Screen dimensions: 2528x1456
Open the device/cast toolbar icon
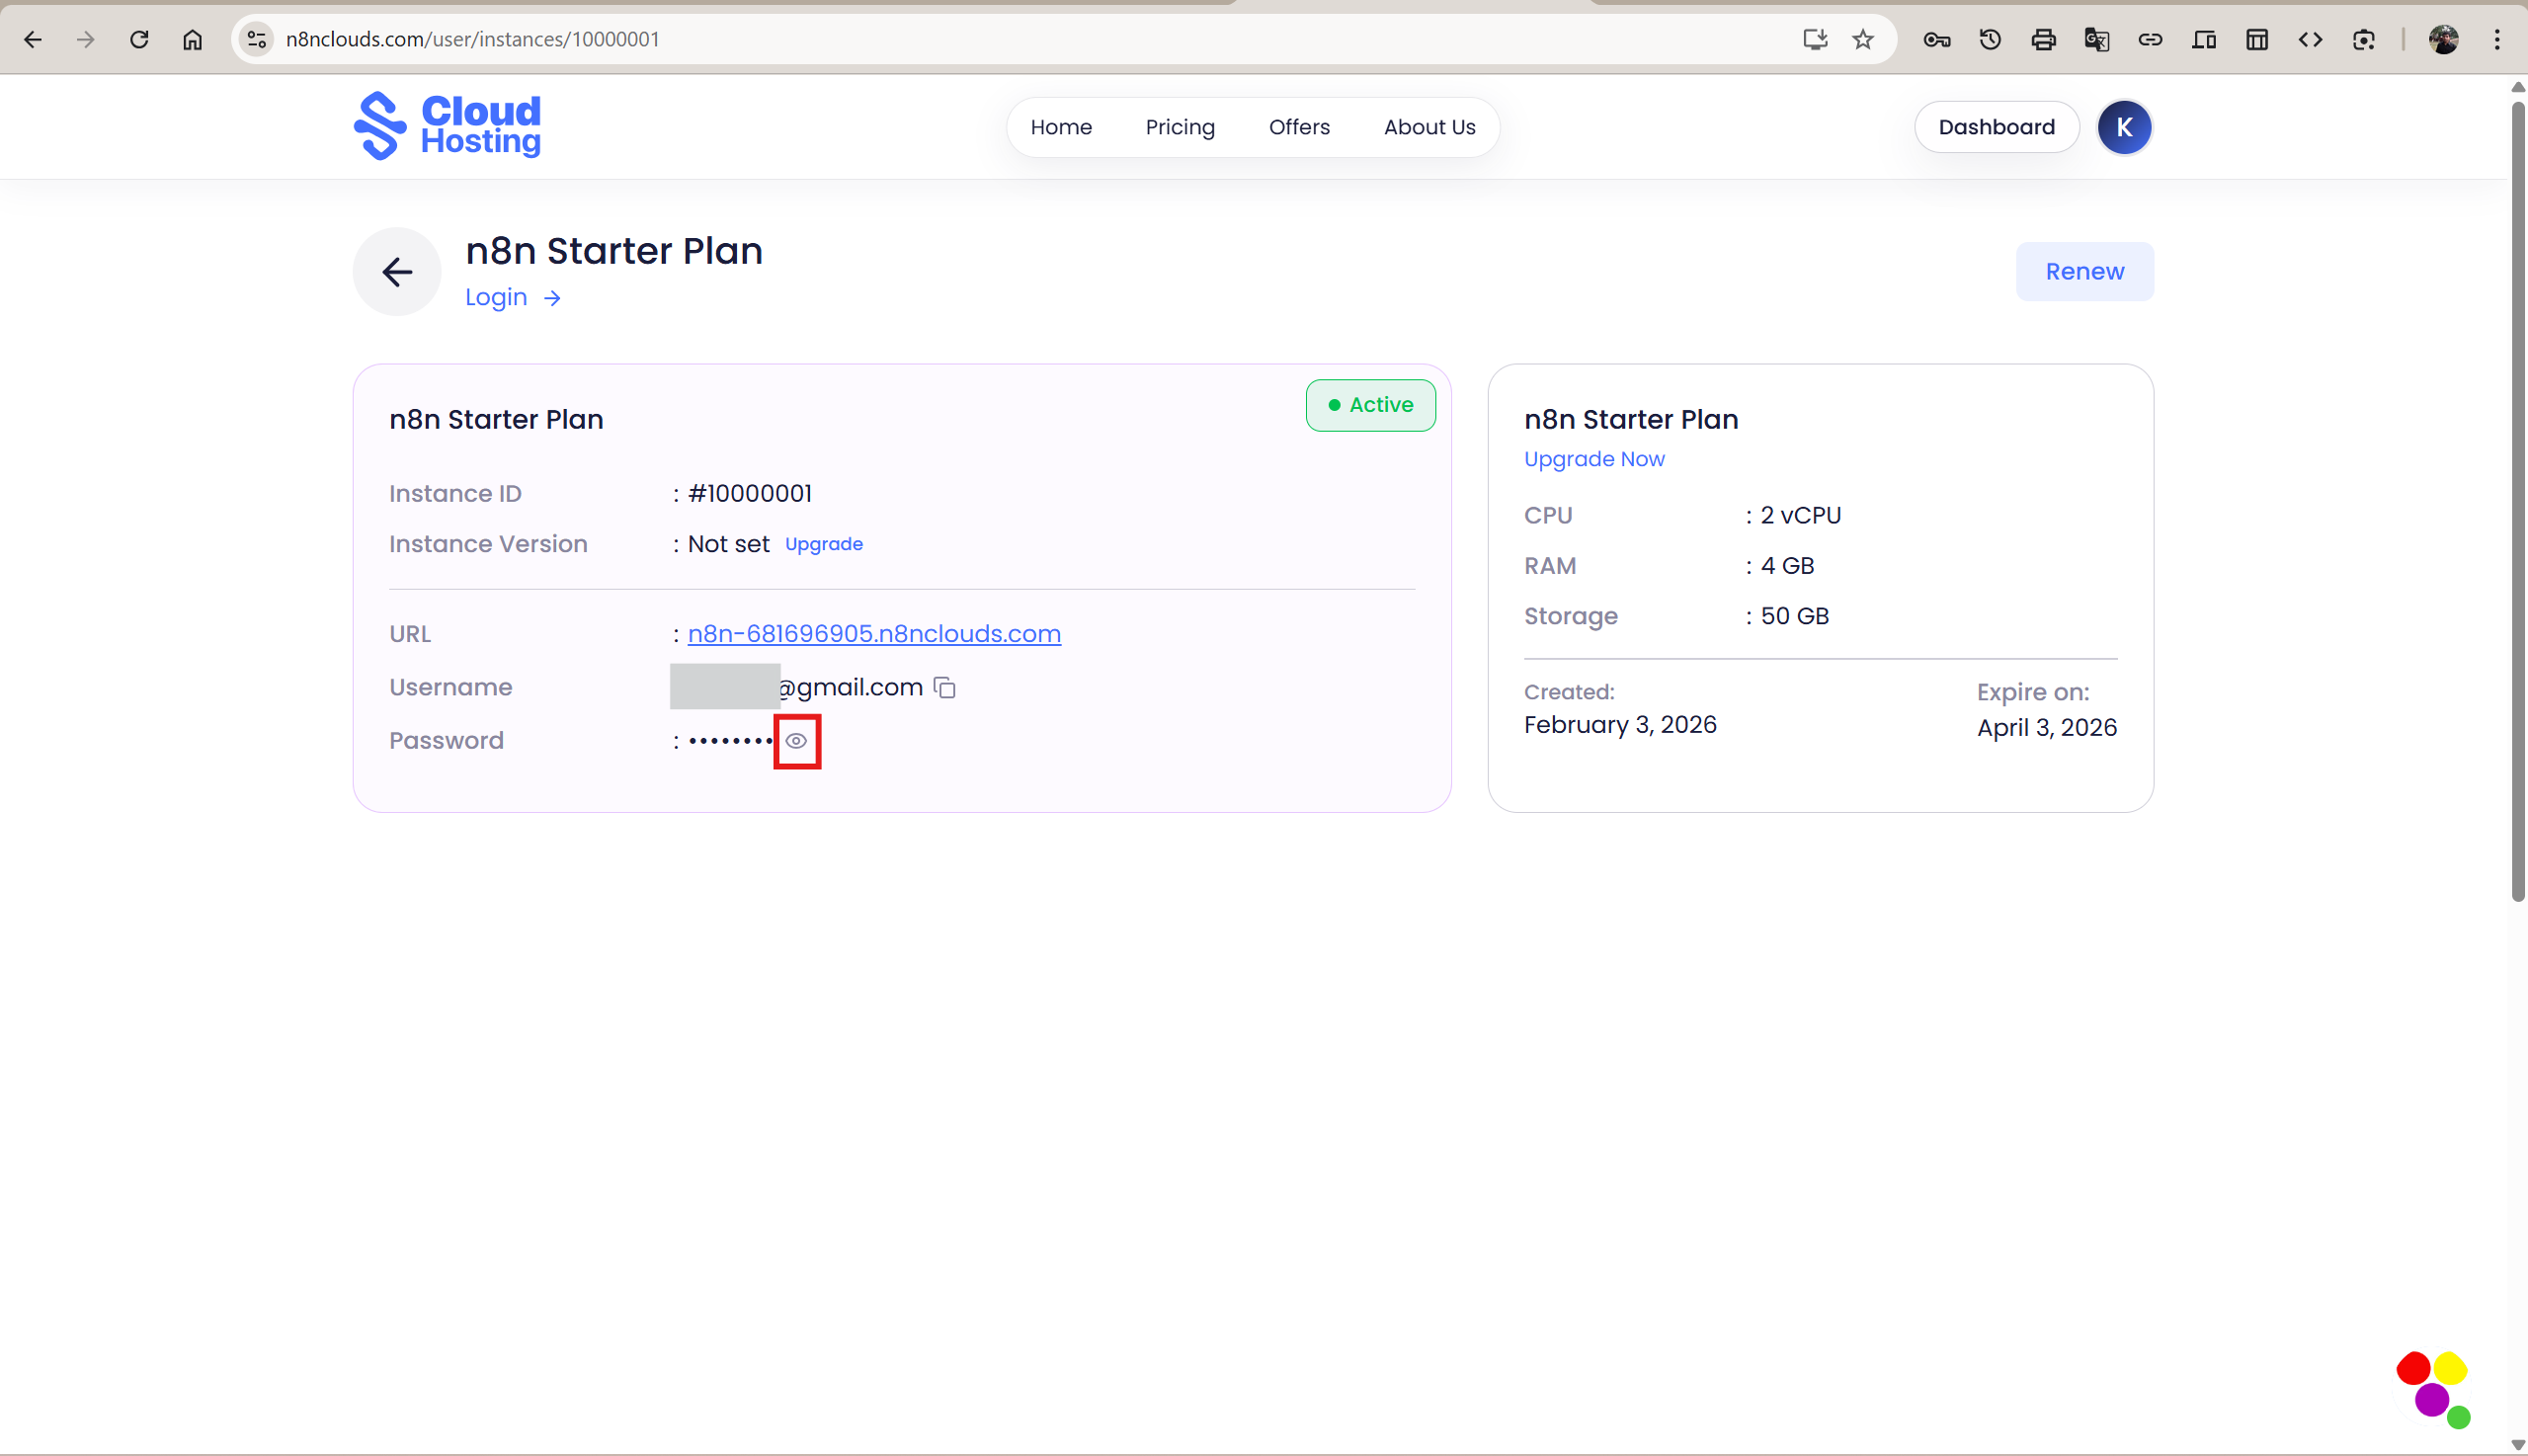(2204, 39)
